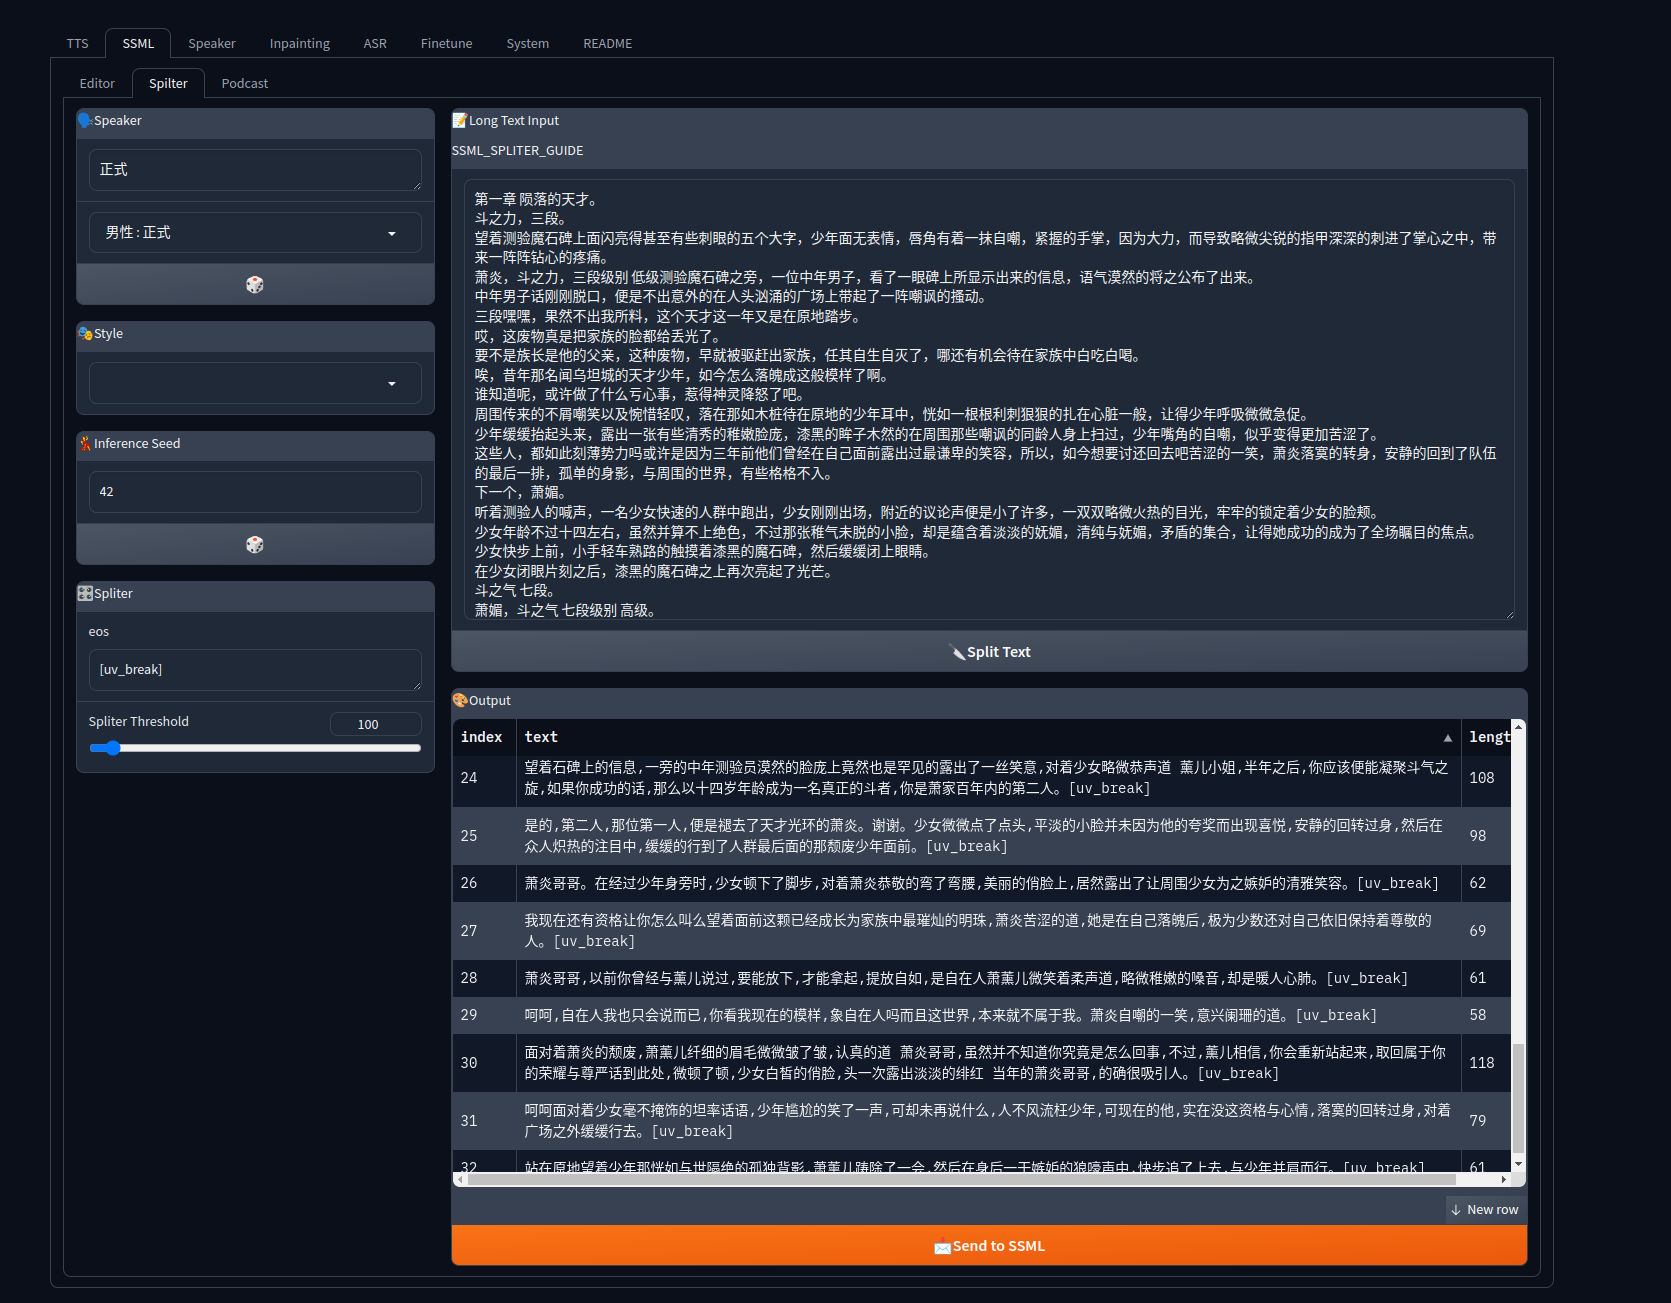1671x1303 pixels.
Task: Click the output table vertical scrollbar
Action: pos(1518,1098)
